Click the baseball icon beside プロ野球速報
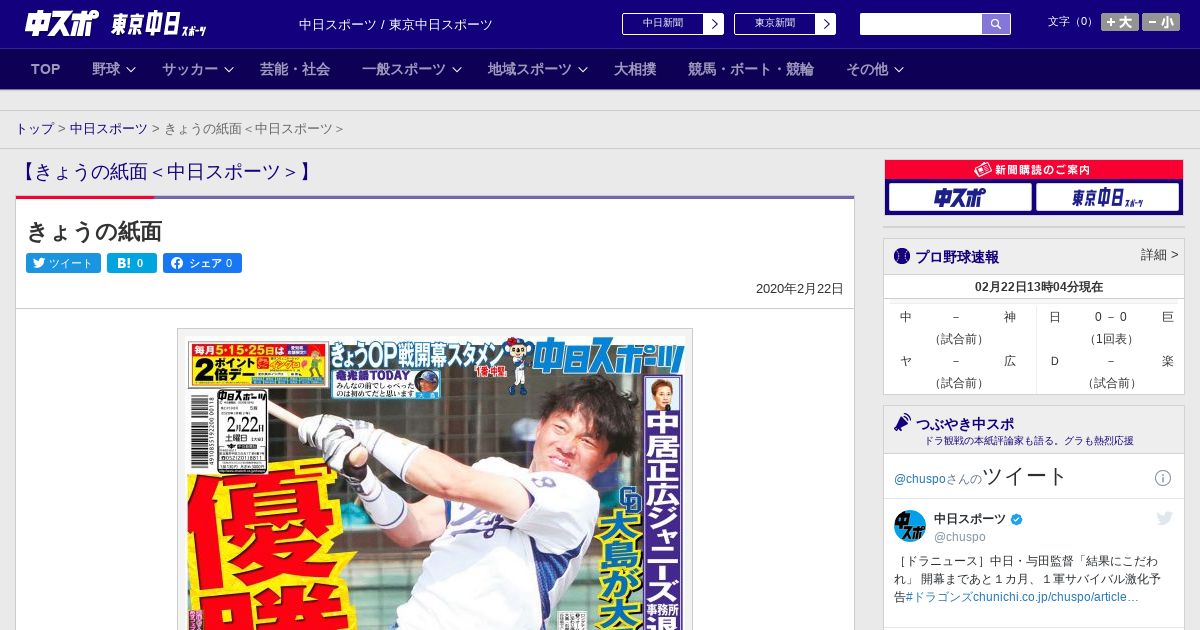This screenshot has width=1200, height=630. pos(902,256)
